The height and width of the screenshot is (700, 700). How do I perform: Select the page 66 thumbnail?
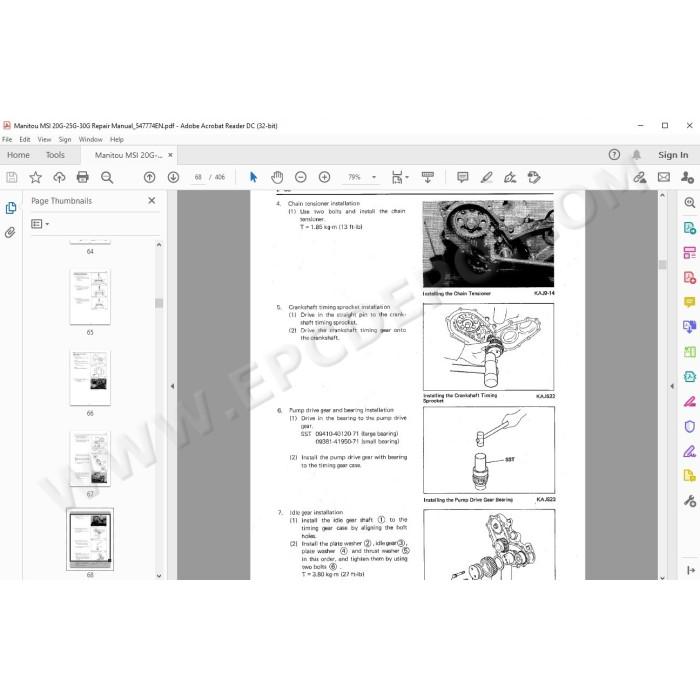coord(90,378)
